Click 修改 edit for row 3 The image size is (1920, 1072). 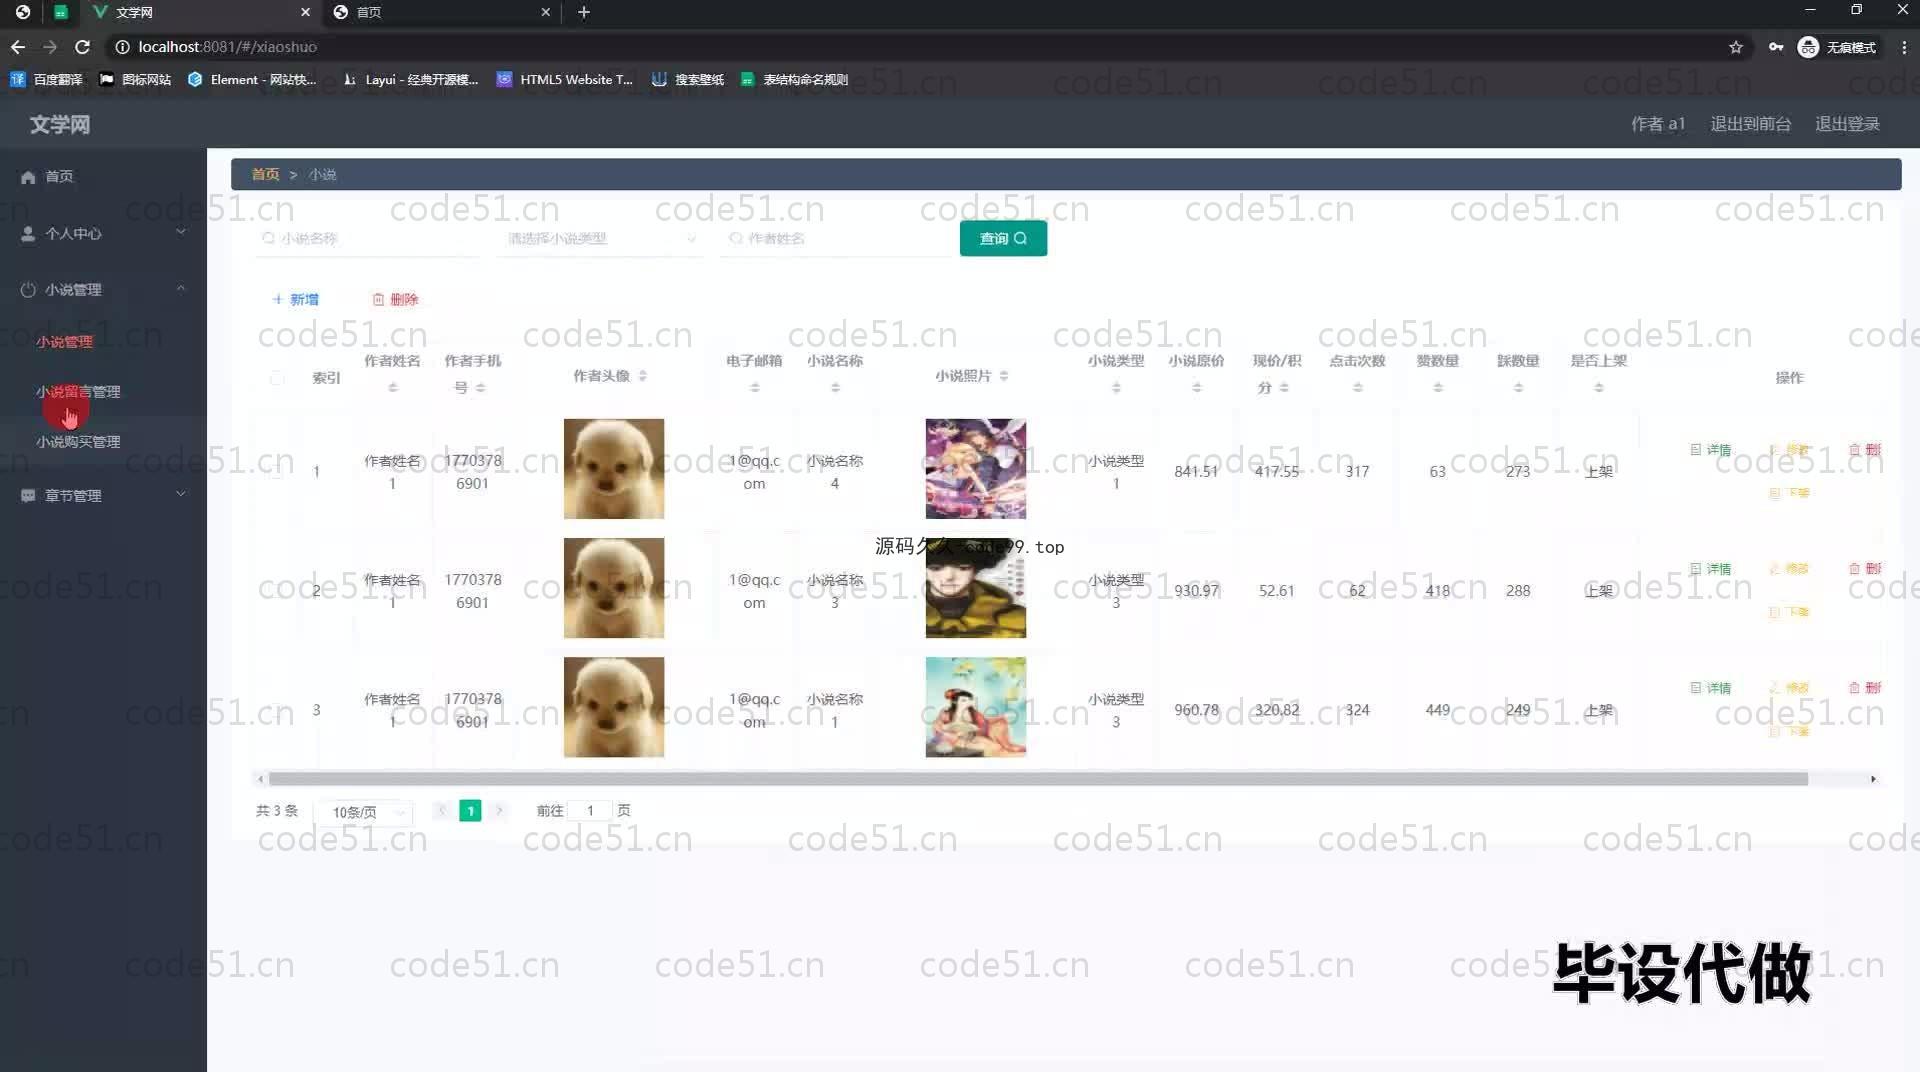click(x=1790, y=688)
